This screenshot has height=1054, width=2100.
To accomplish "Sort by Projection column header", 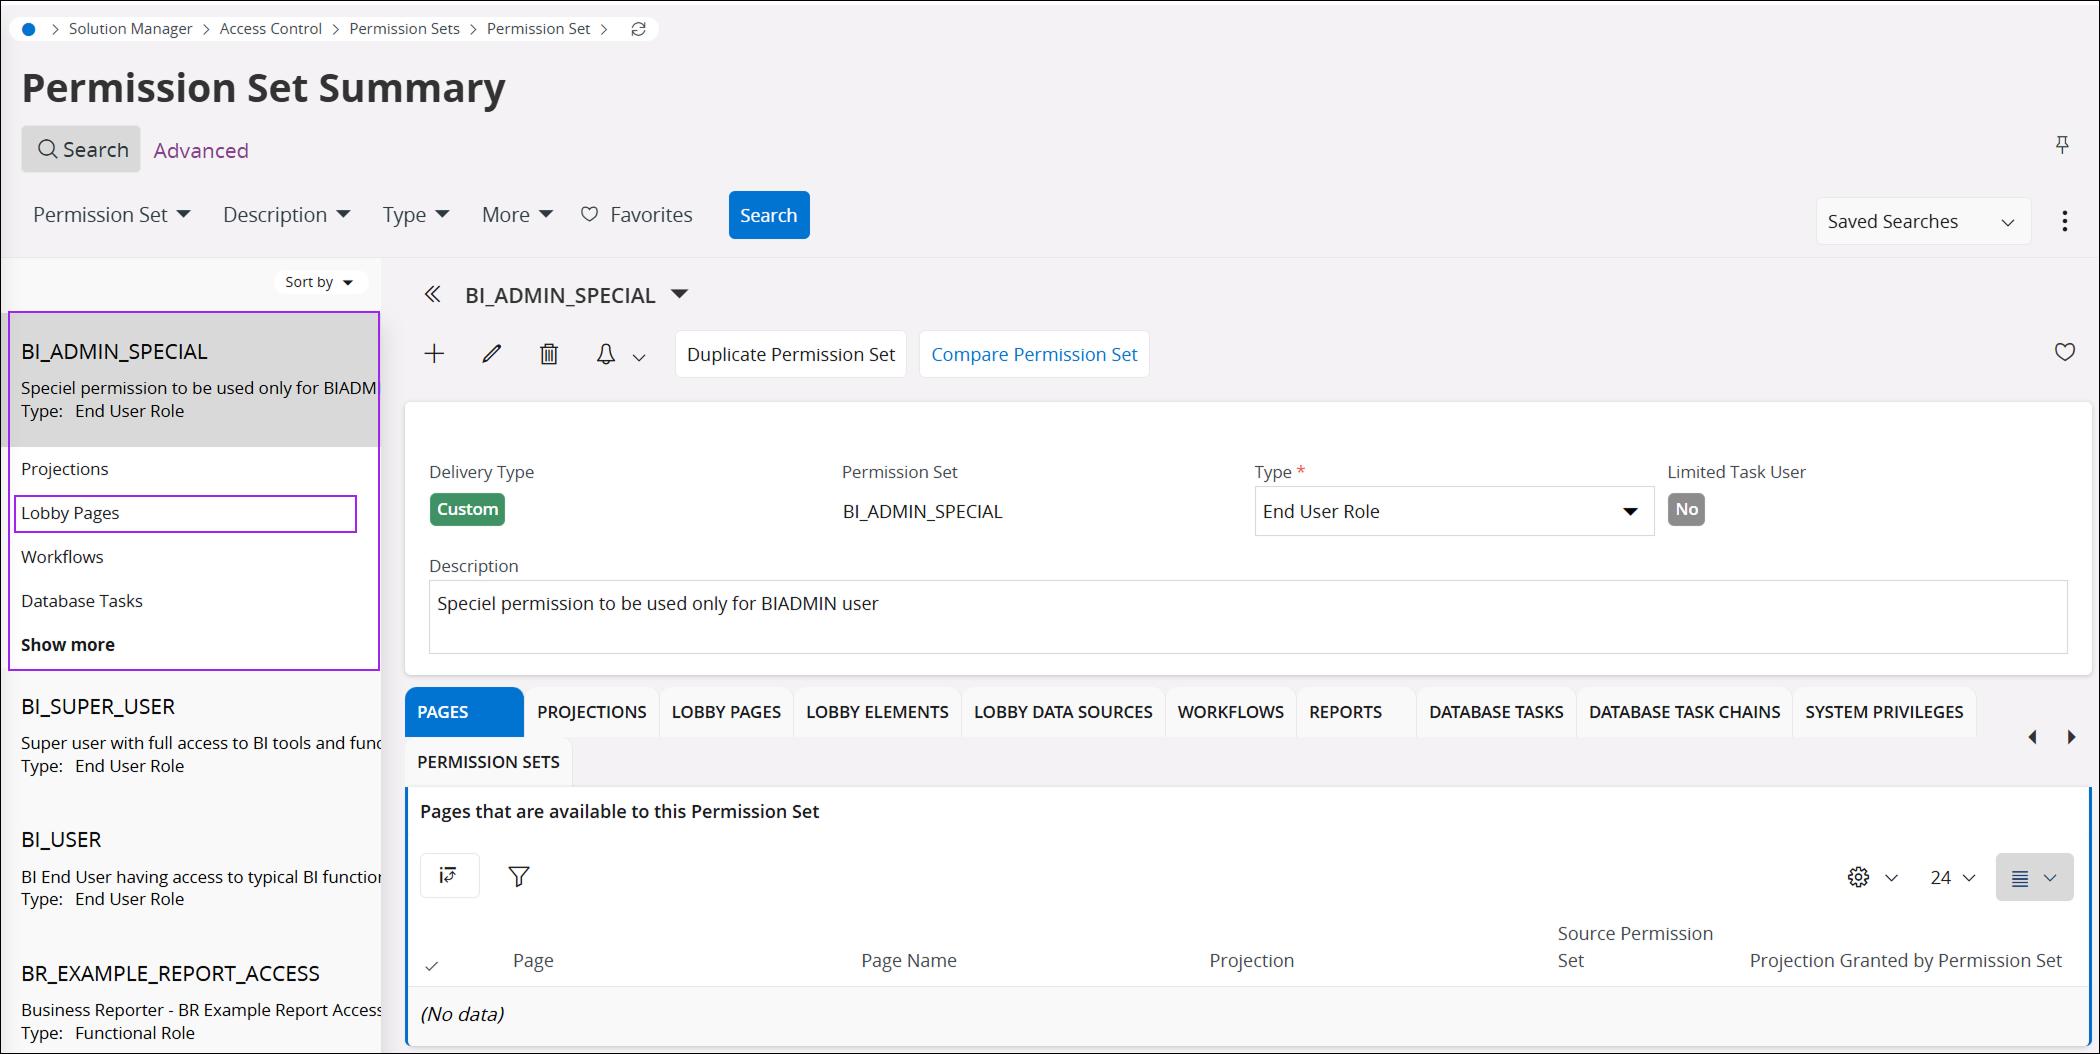I will click(1251, 961).
